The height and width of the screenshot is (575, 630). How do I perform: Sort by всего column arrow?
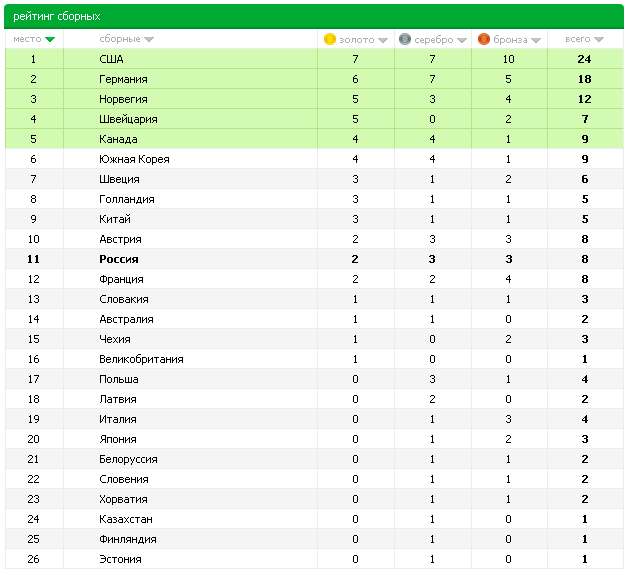[599, 39]
